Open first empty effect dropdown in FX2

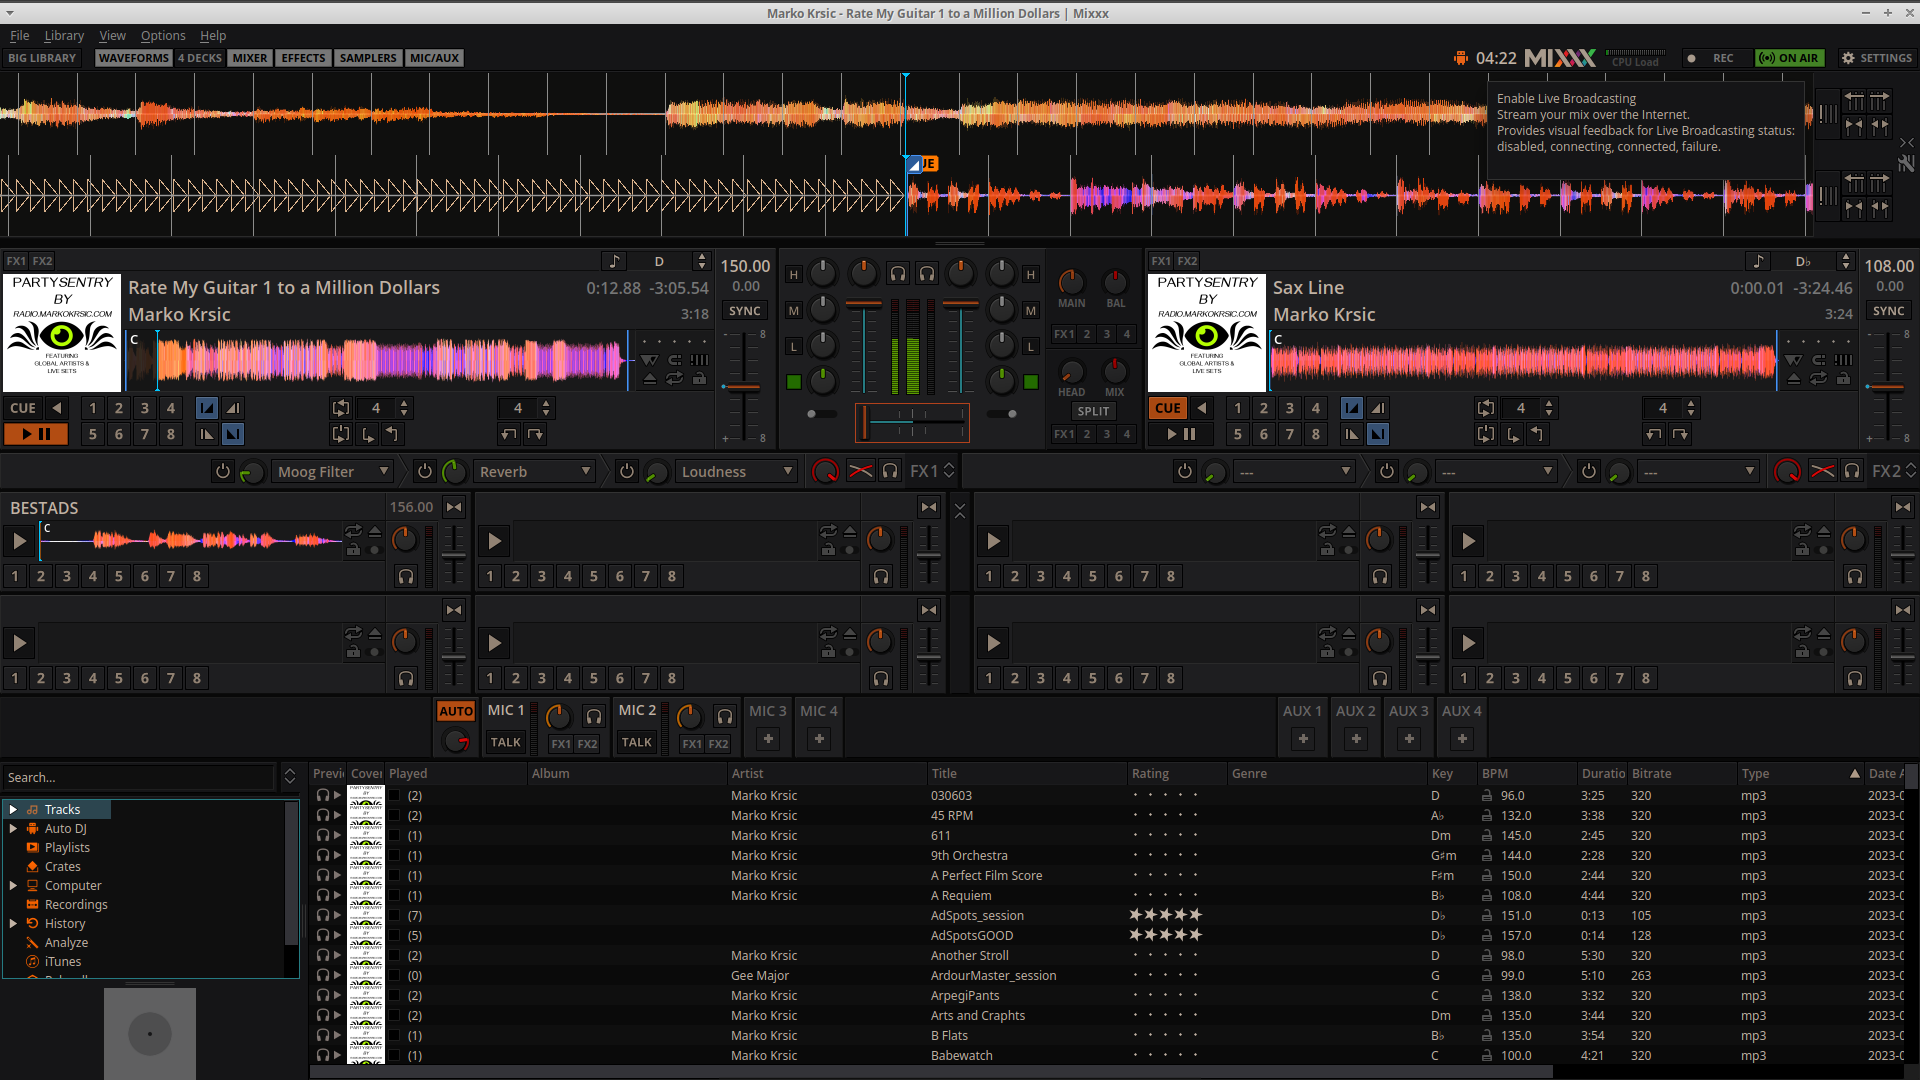tap(1294, 471)
